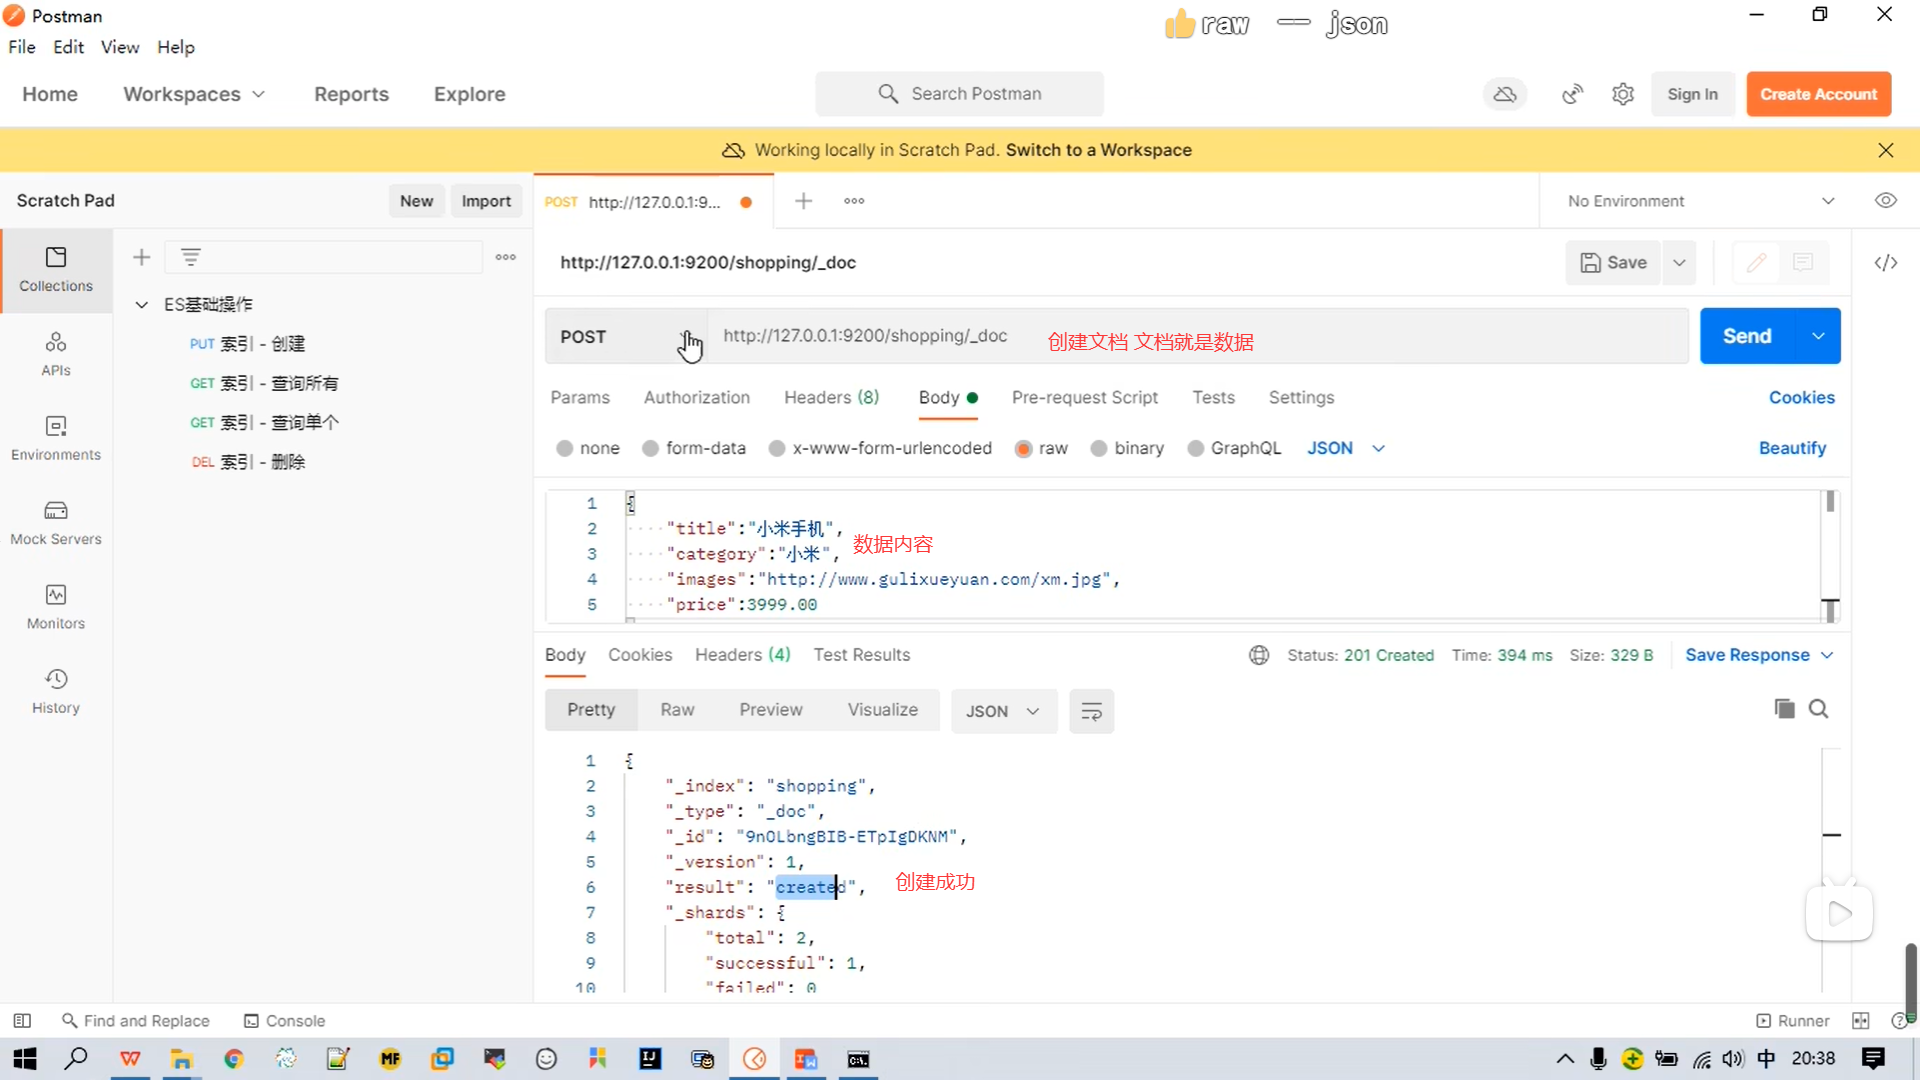Viewport: 1920px width, 1080px height.
Task: Open the Postman settings gear
Action: click(x=1622, y=94)
